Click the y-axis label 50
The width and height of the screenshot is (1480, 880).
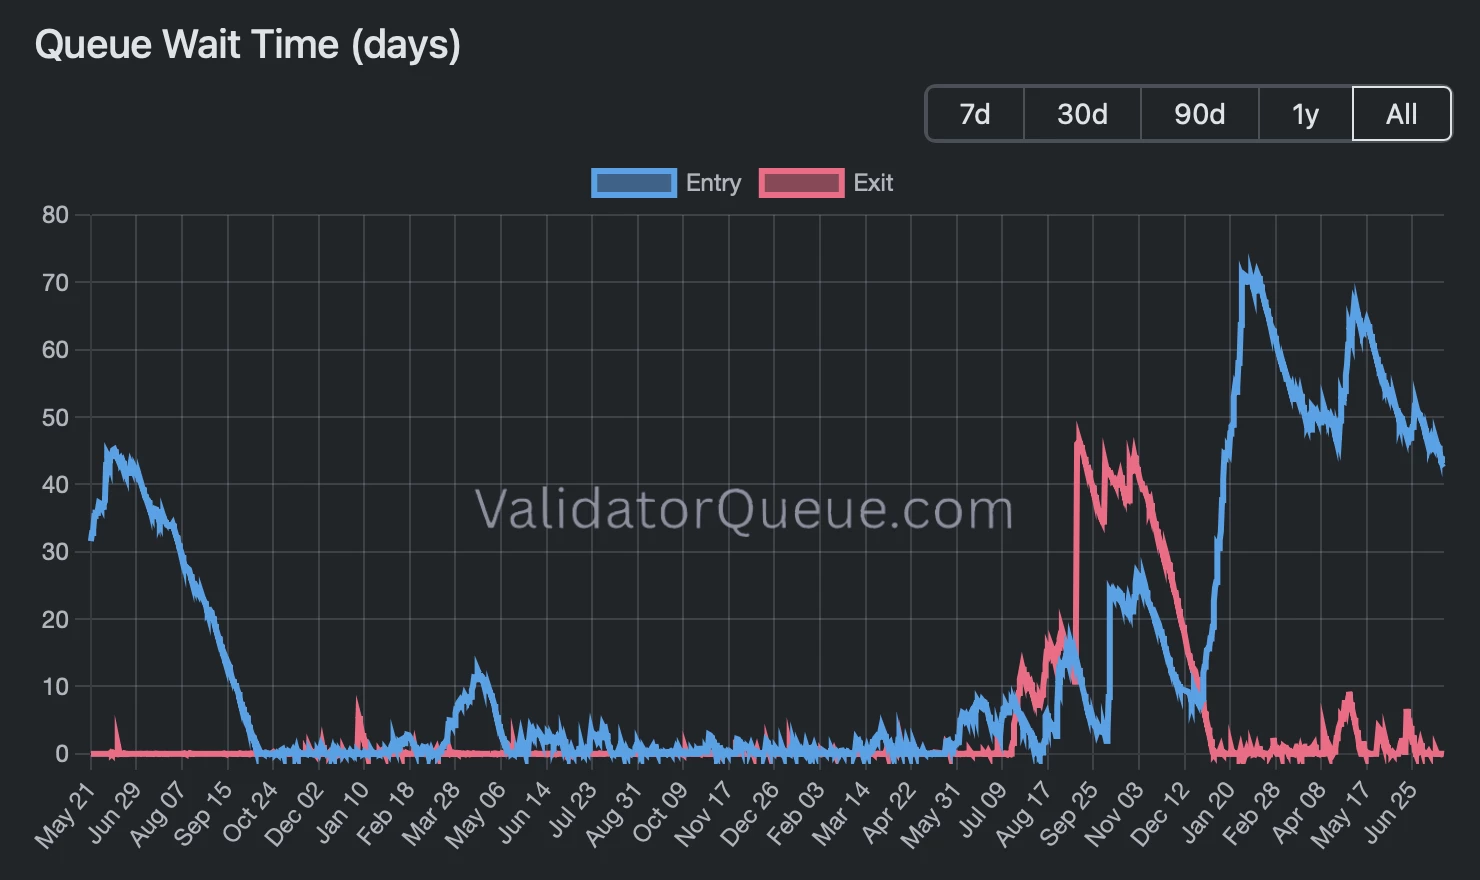[56, 418]
